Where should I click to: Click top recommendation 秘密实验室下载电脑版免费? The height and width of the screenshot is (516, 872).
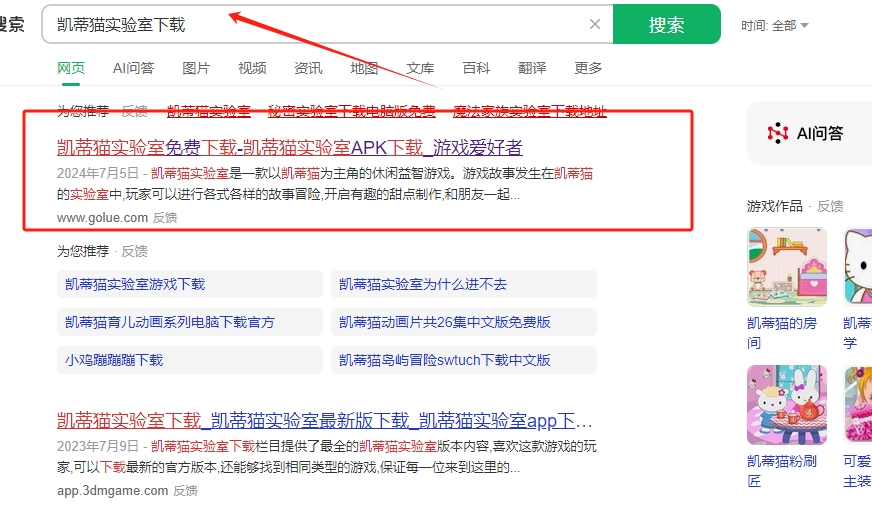click(x=351, y=111)
